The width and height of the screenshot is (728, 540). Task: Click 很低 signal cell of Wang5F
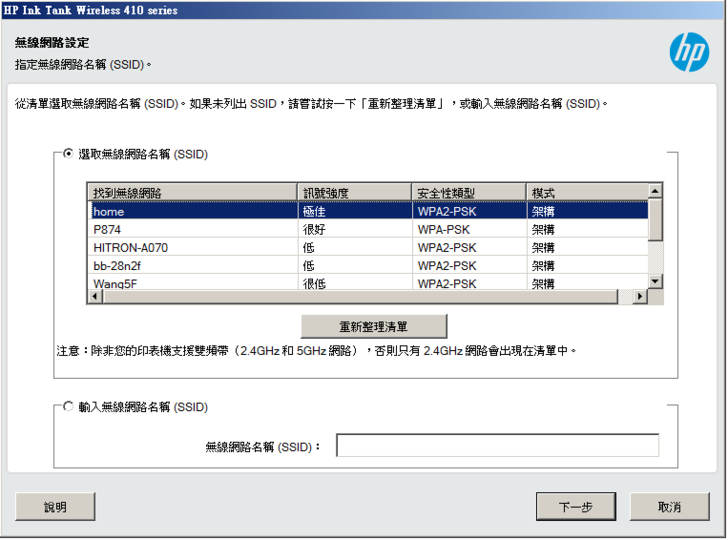354,282
